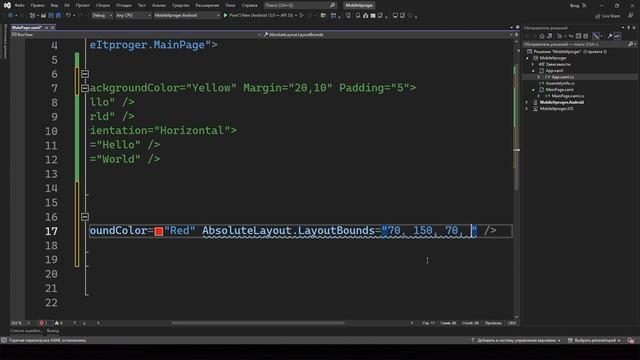Click the sync/refresh icon in Solution Explorer toolbar
The height and width of the screenshot is (360, 640).
pos(571,36)
